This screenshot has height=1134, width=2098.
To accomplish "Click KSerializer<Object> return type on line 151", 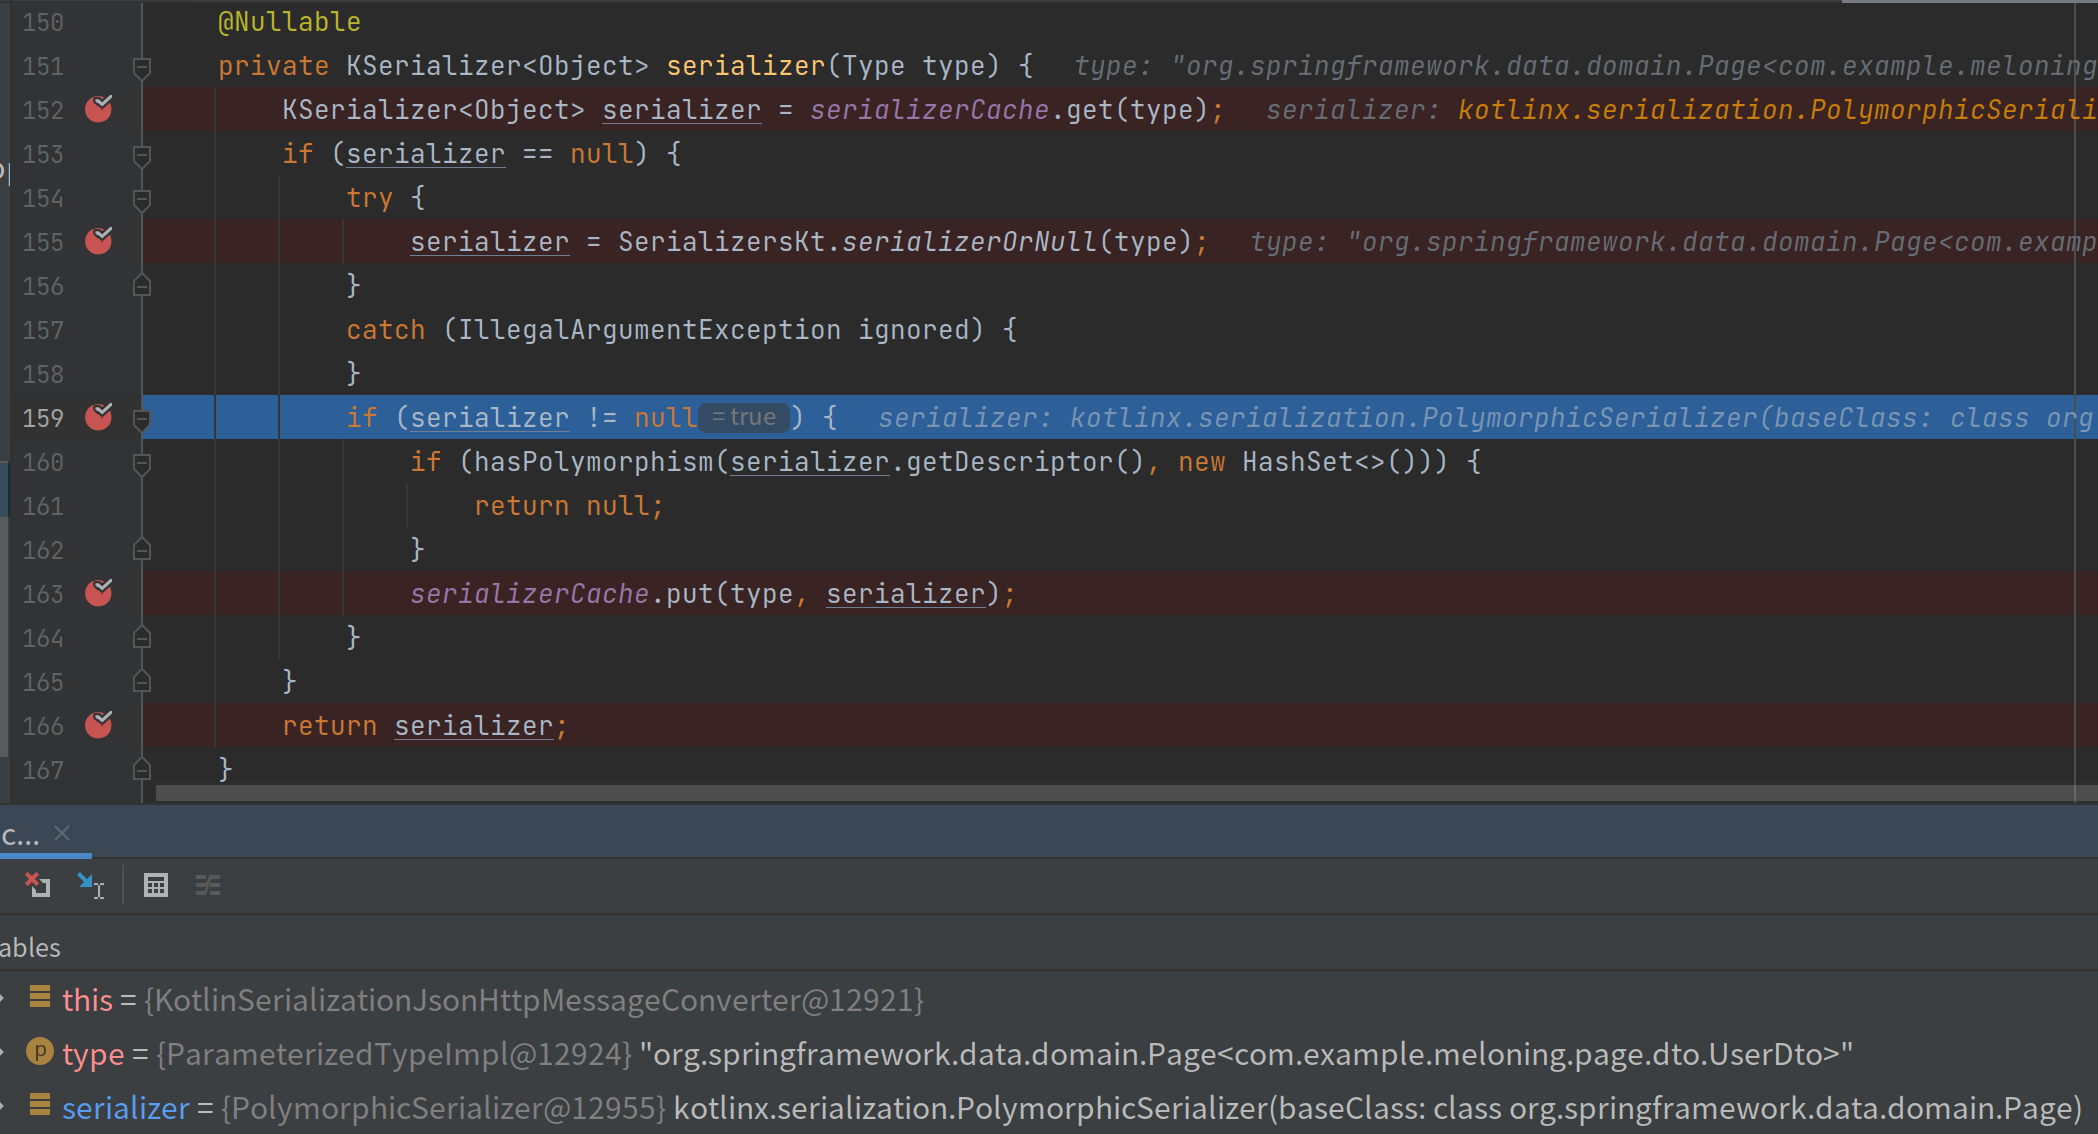I will tap(497, 66).
